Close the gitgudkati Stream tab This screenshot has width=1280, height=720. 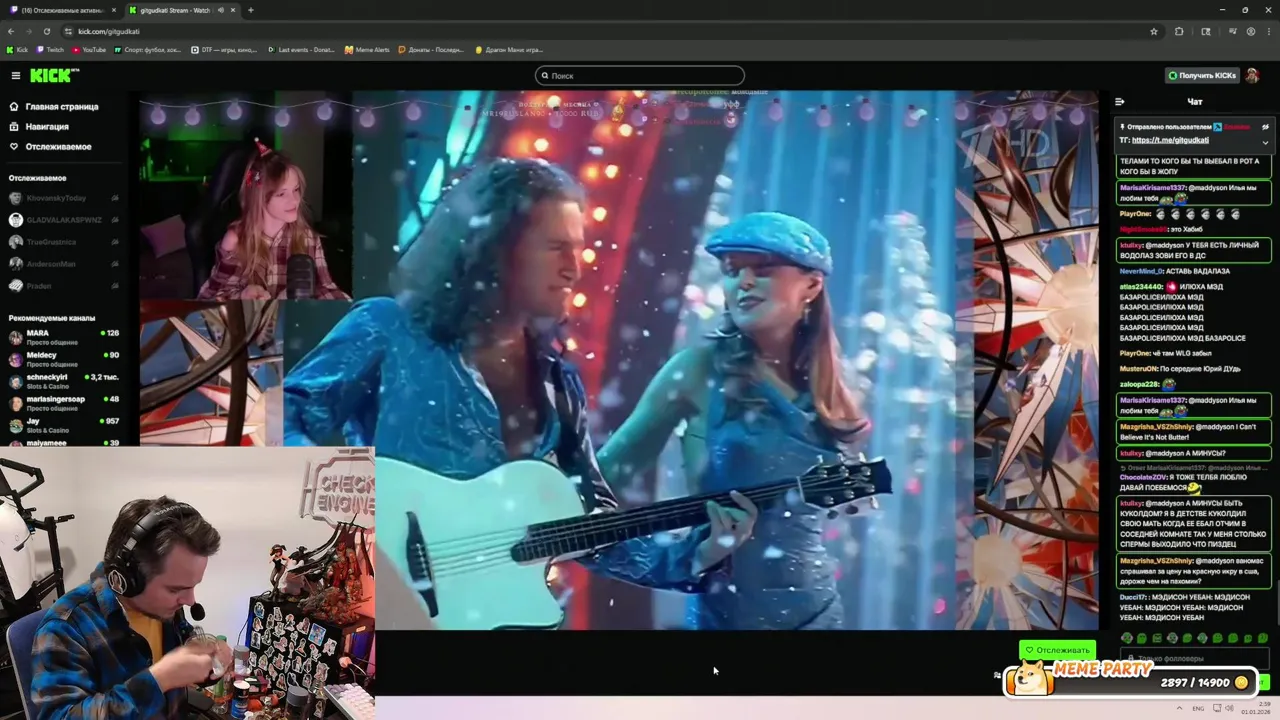tap(231, 10)
